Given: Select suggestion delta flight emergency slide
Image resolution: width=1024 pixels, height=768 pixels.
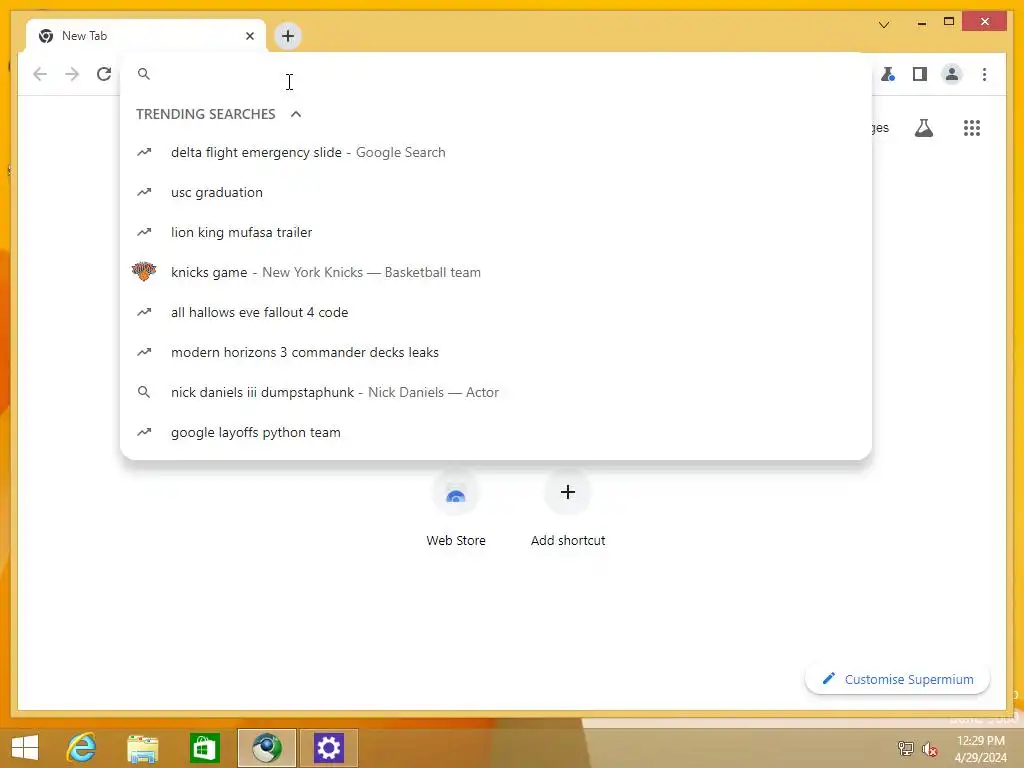Looking at the screenshot, I should pyautogui.click(x=496, y=152).
